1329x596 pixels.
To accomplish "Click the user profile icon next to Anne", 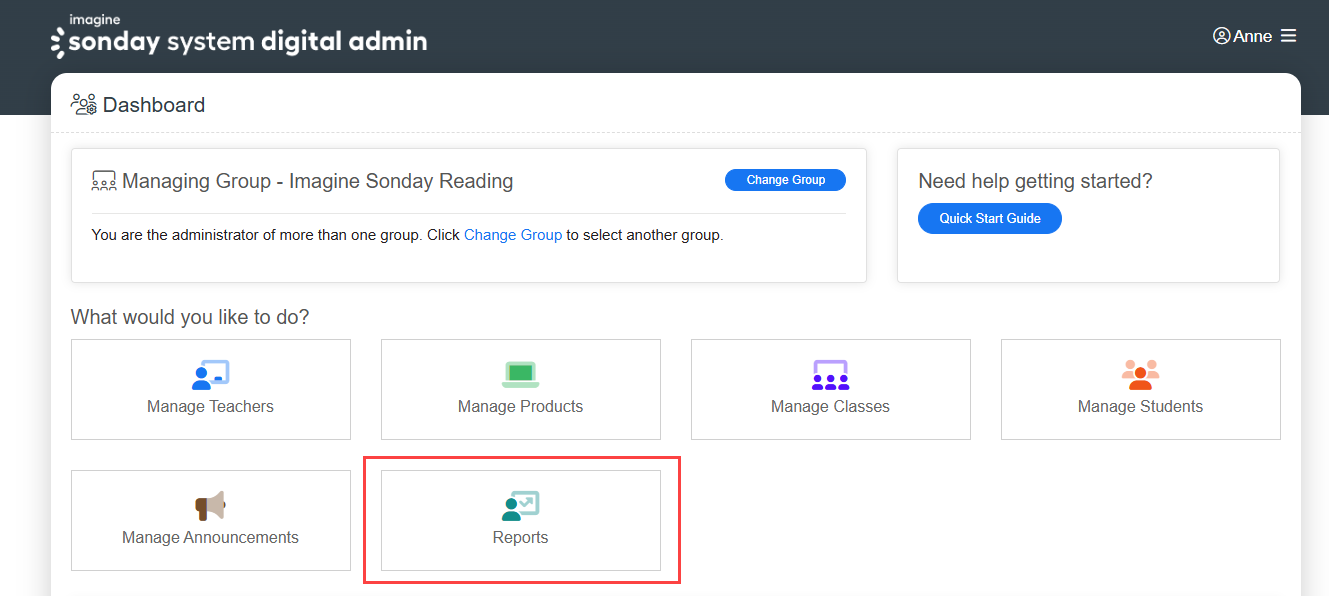I will pyautogui.click(x=1221, y=36).
